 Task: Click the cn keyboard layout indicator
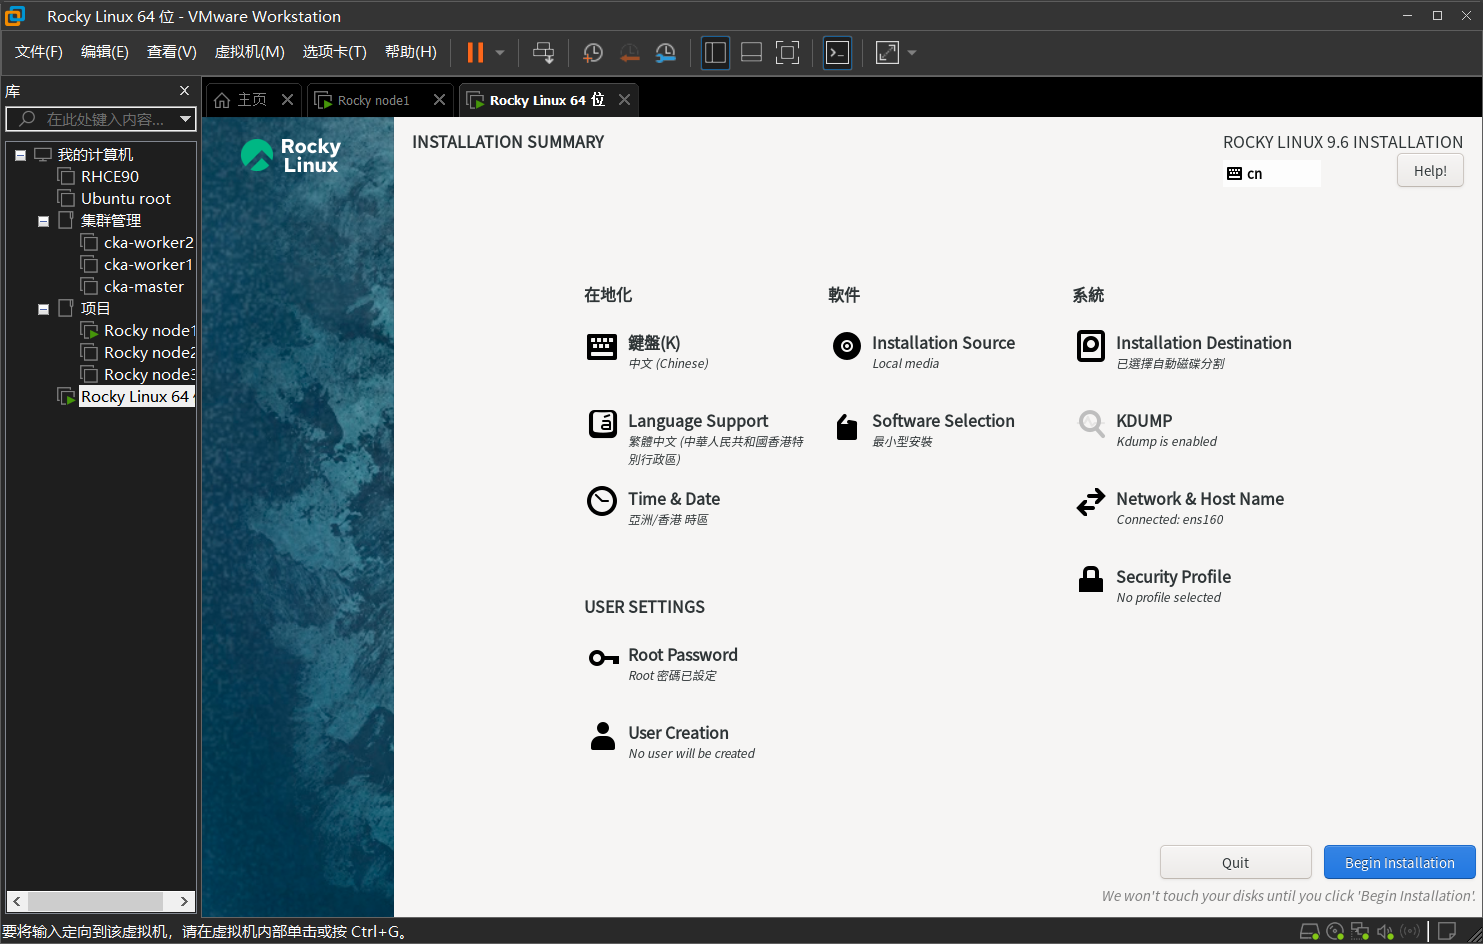pyautogui.click(x=1271, y=174)
